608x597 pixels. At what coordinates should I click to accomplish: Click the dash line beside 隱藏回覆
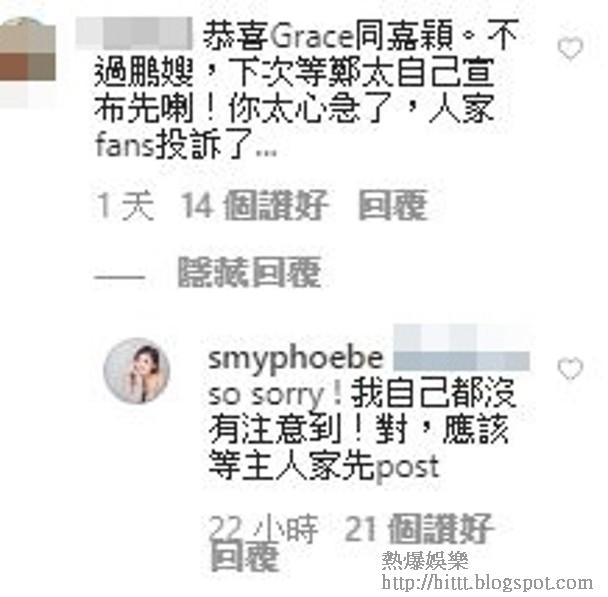(x=119, y=277)
